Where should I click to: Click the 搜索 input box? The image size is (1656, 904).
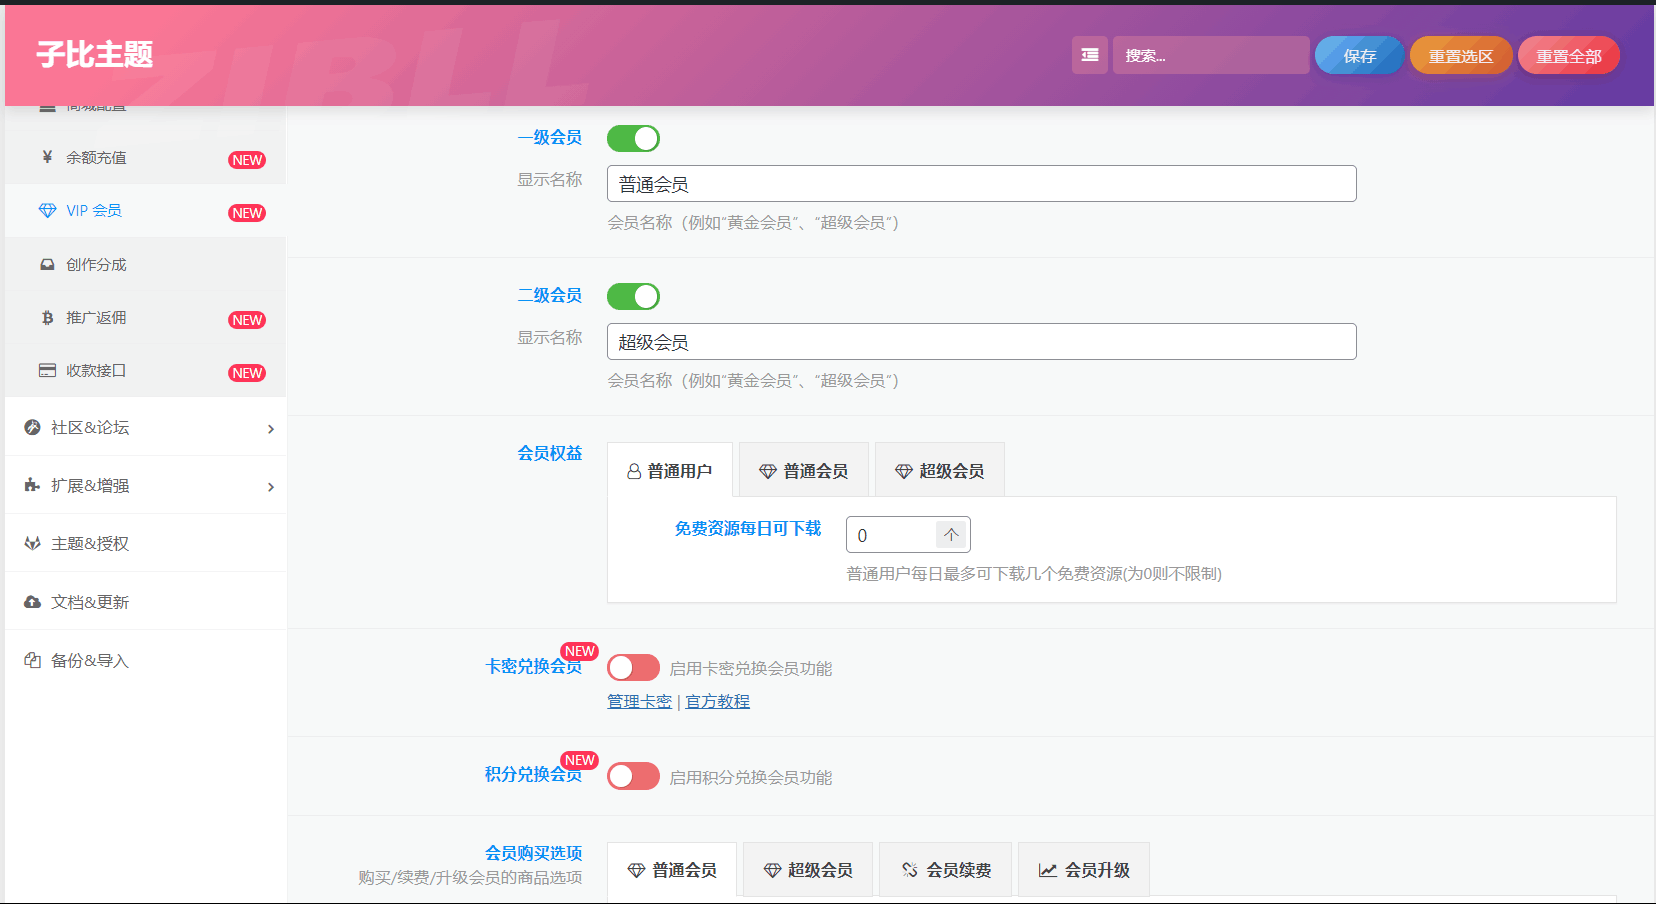click(1211, 55)
